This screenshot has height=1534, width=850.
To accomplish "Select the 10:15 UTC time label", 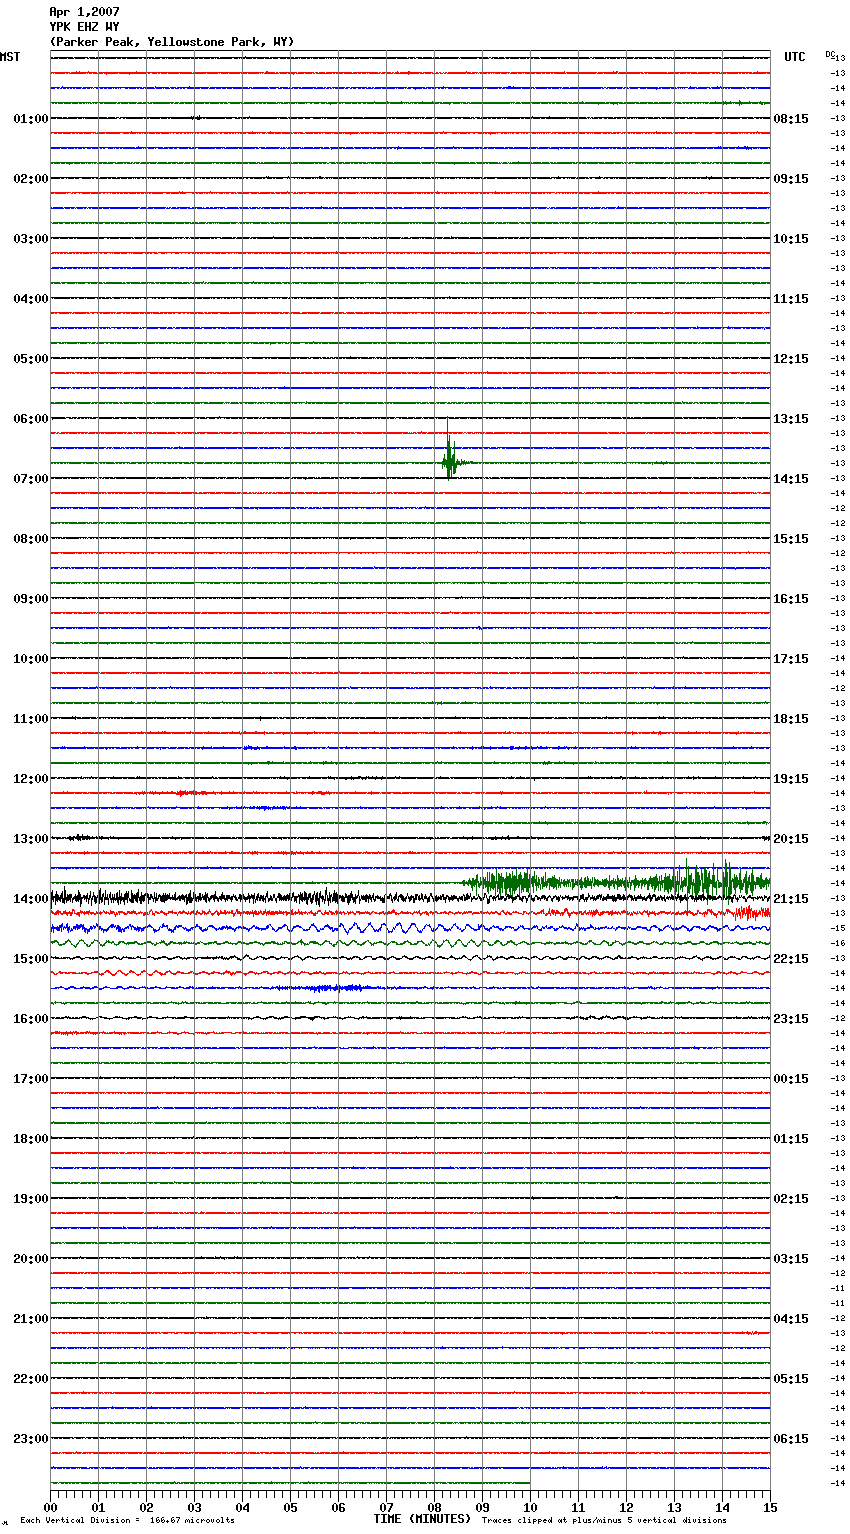I will [791, 239].
